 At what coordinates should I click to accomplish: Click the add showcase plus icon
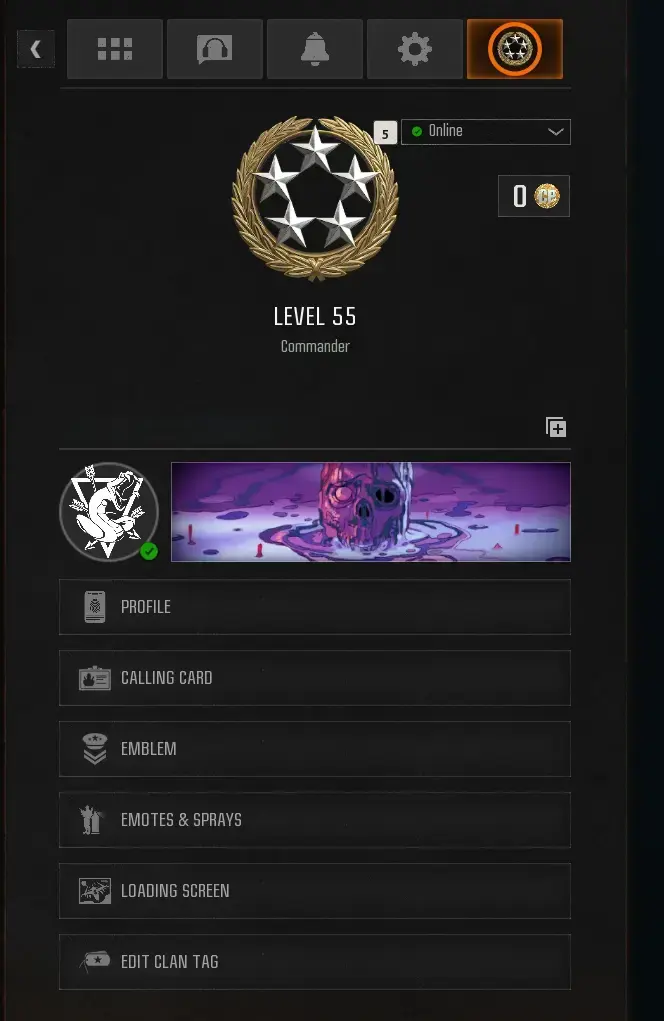click(556, 427)
